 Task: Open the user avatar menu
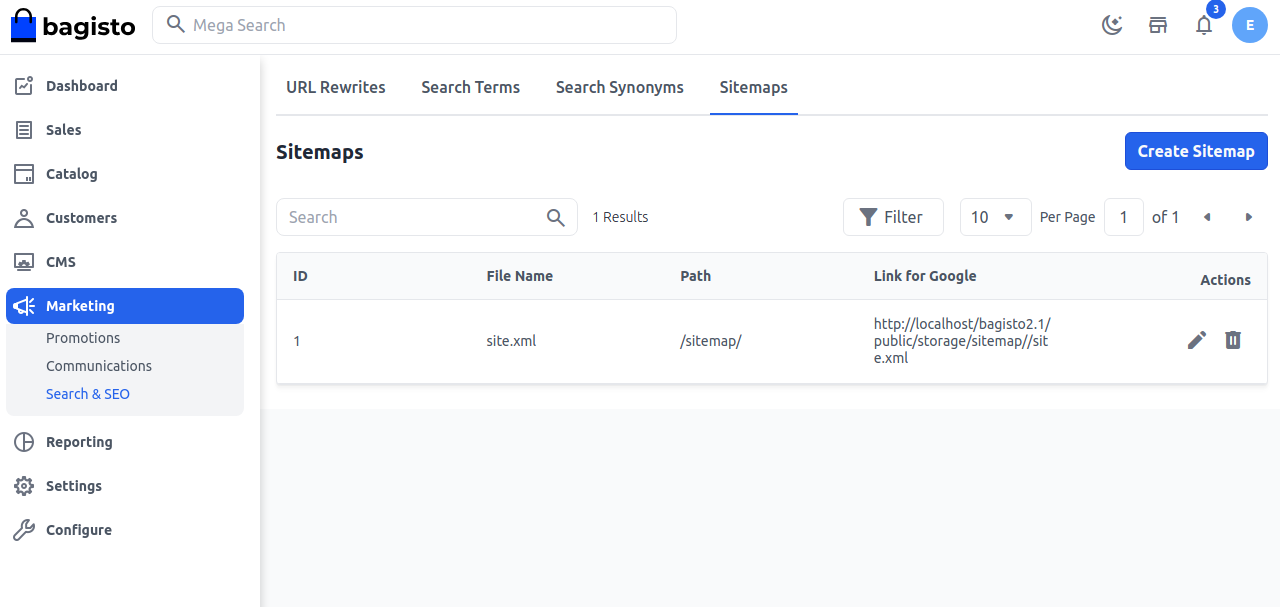pyautogui.click(x=1250, y=25)
